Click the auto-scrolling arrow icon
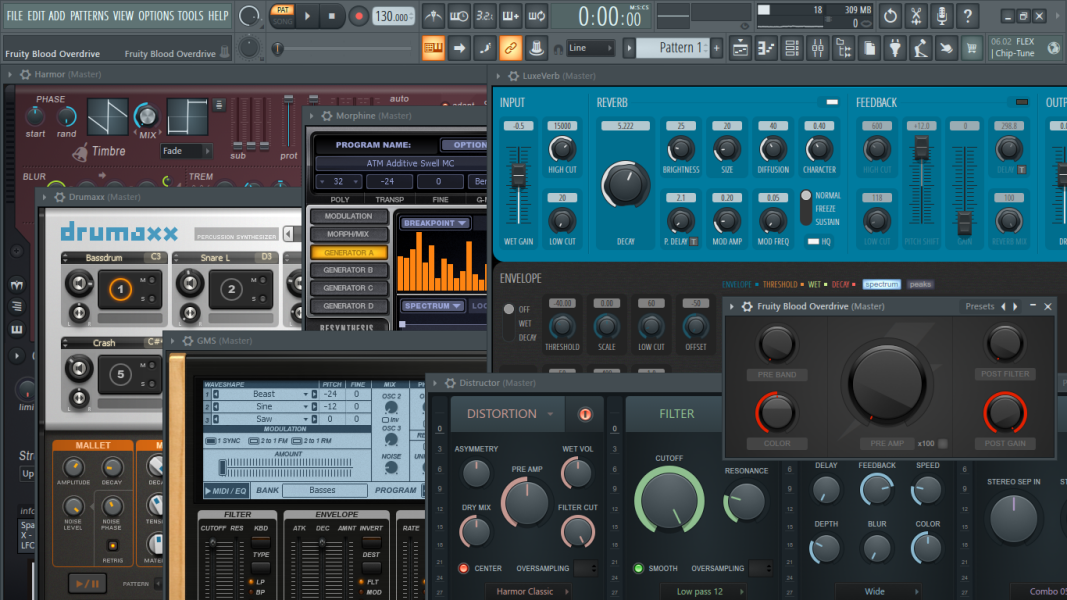 coord(459,48)
